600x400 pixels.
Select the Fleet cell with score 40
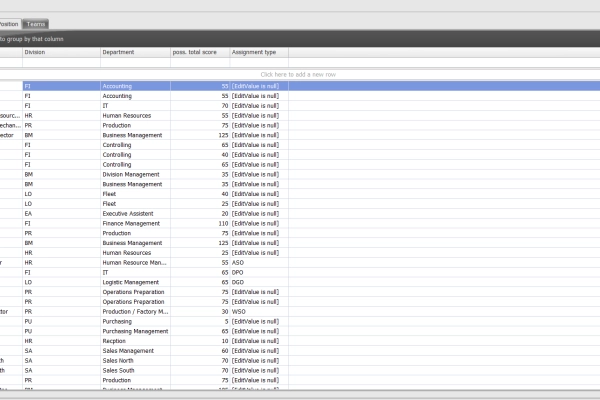135,194
